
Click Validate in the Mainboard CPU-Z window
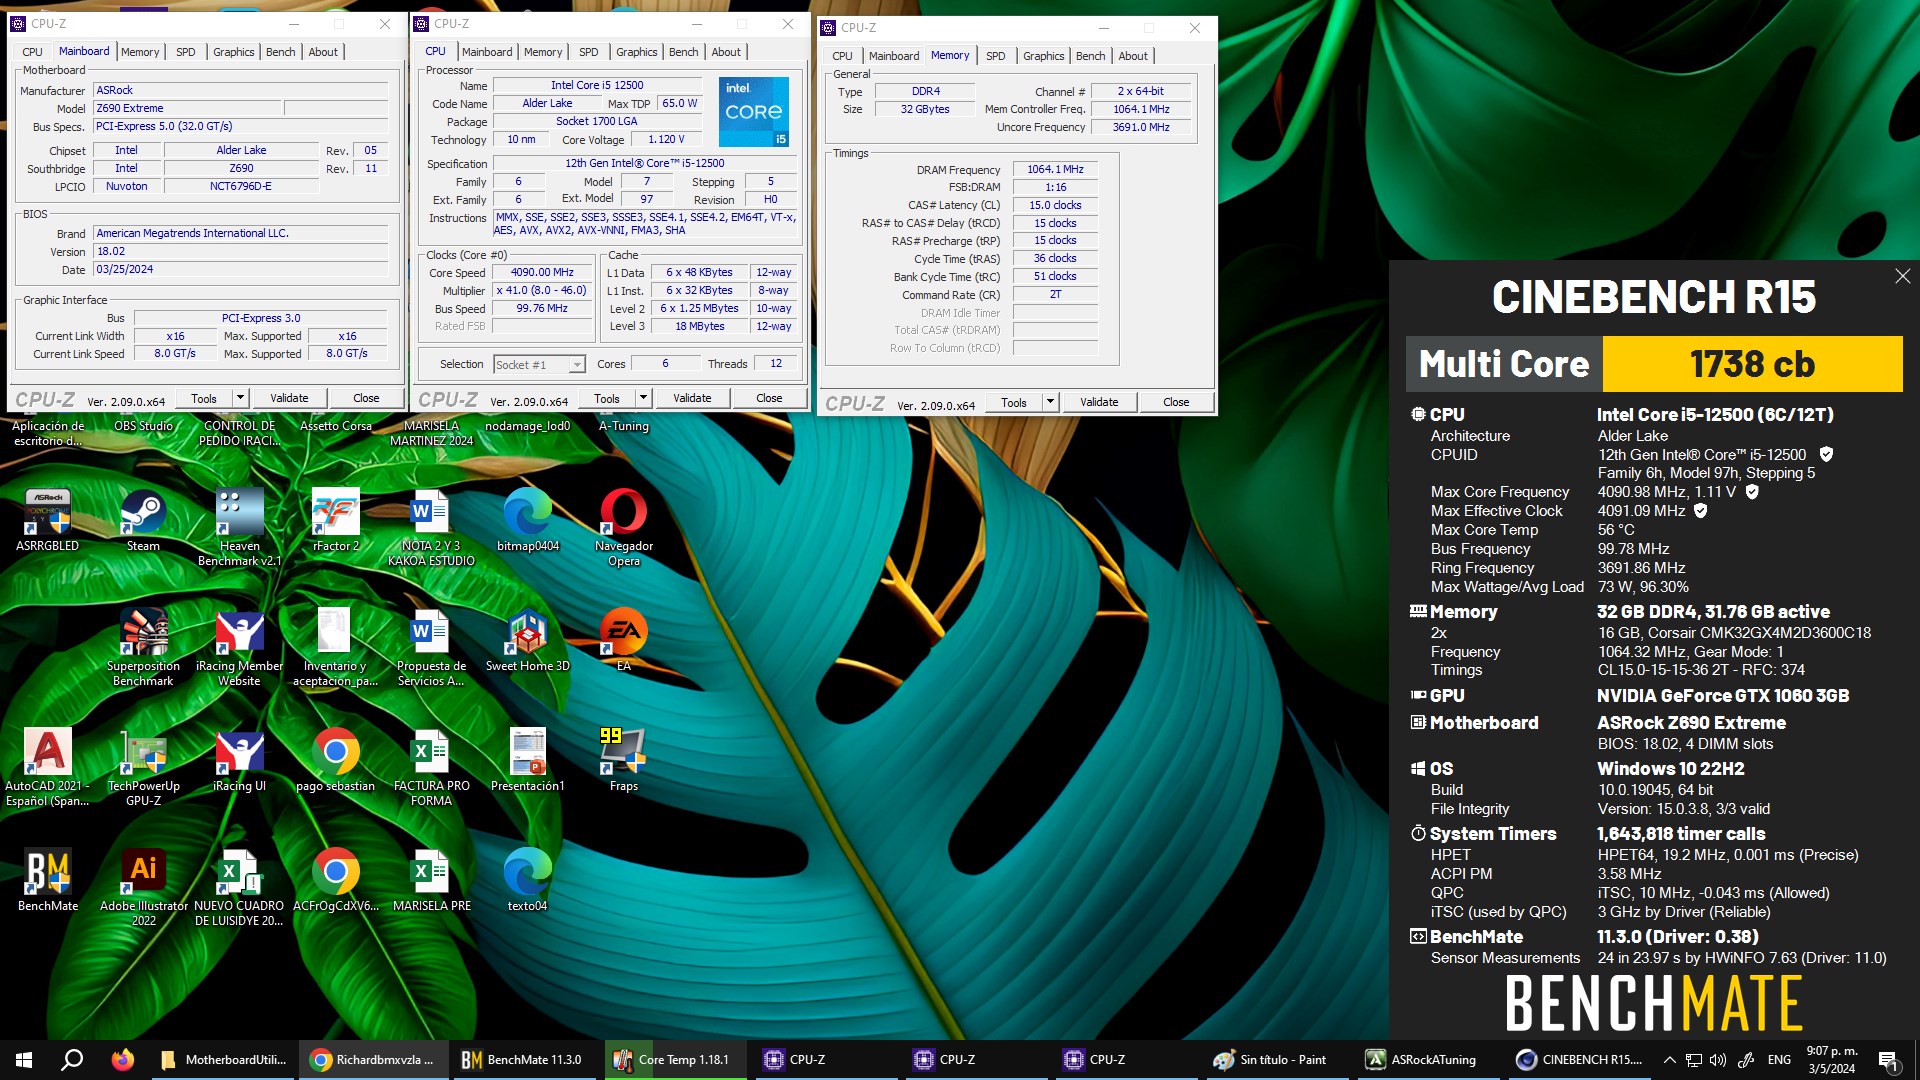point(289,398)
